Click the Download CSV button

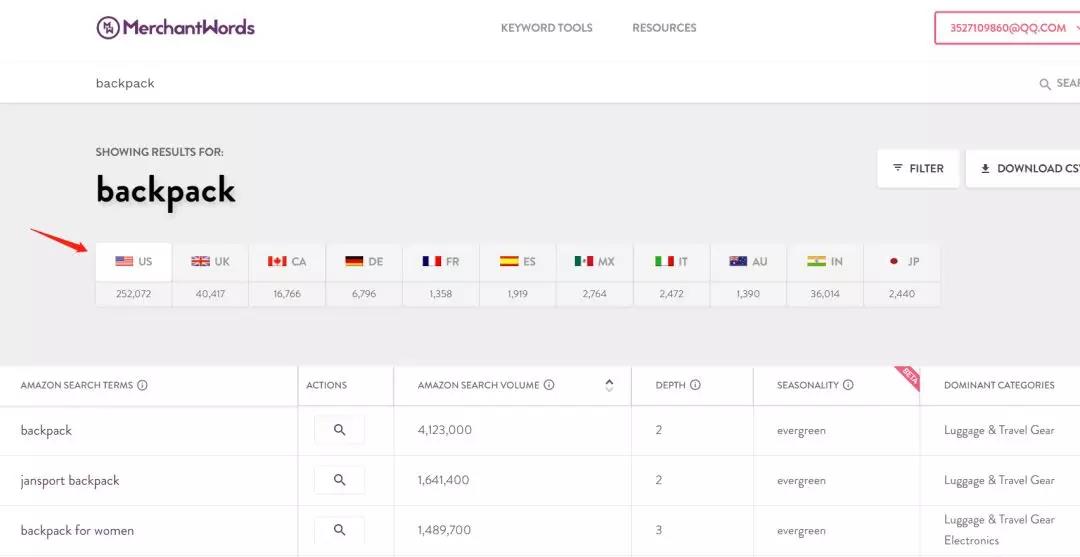pos(1023,168)
